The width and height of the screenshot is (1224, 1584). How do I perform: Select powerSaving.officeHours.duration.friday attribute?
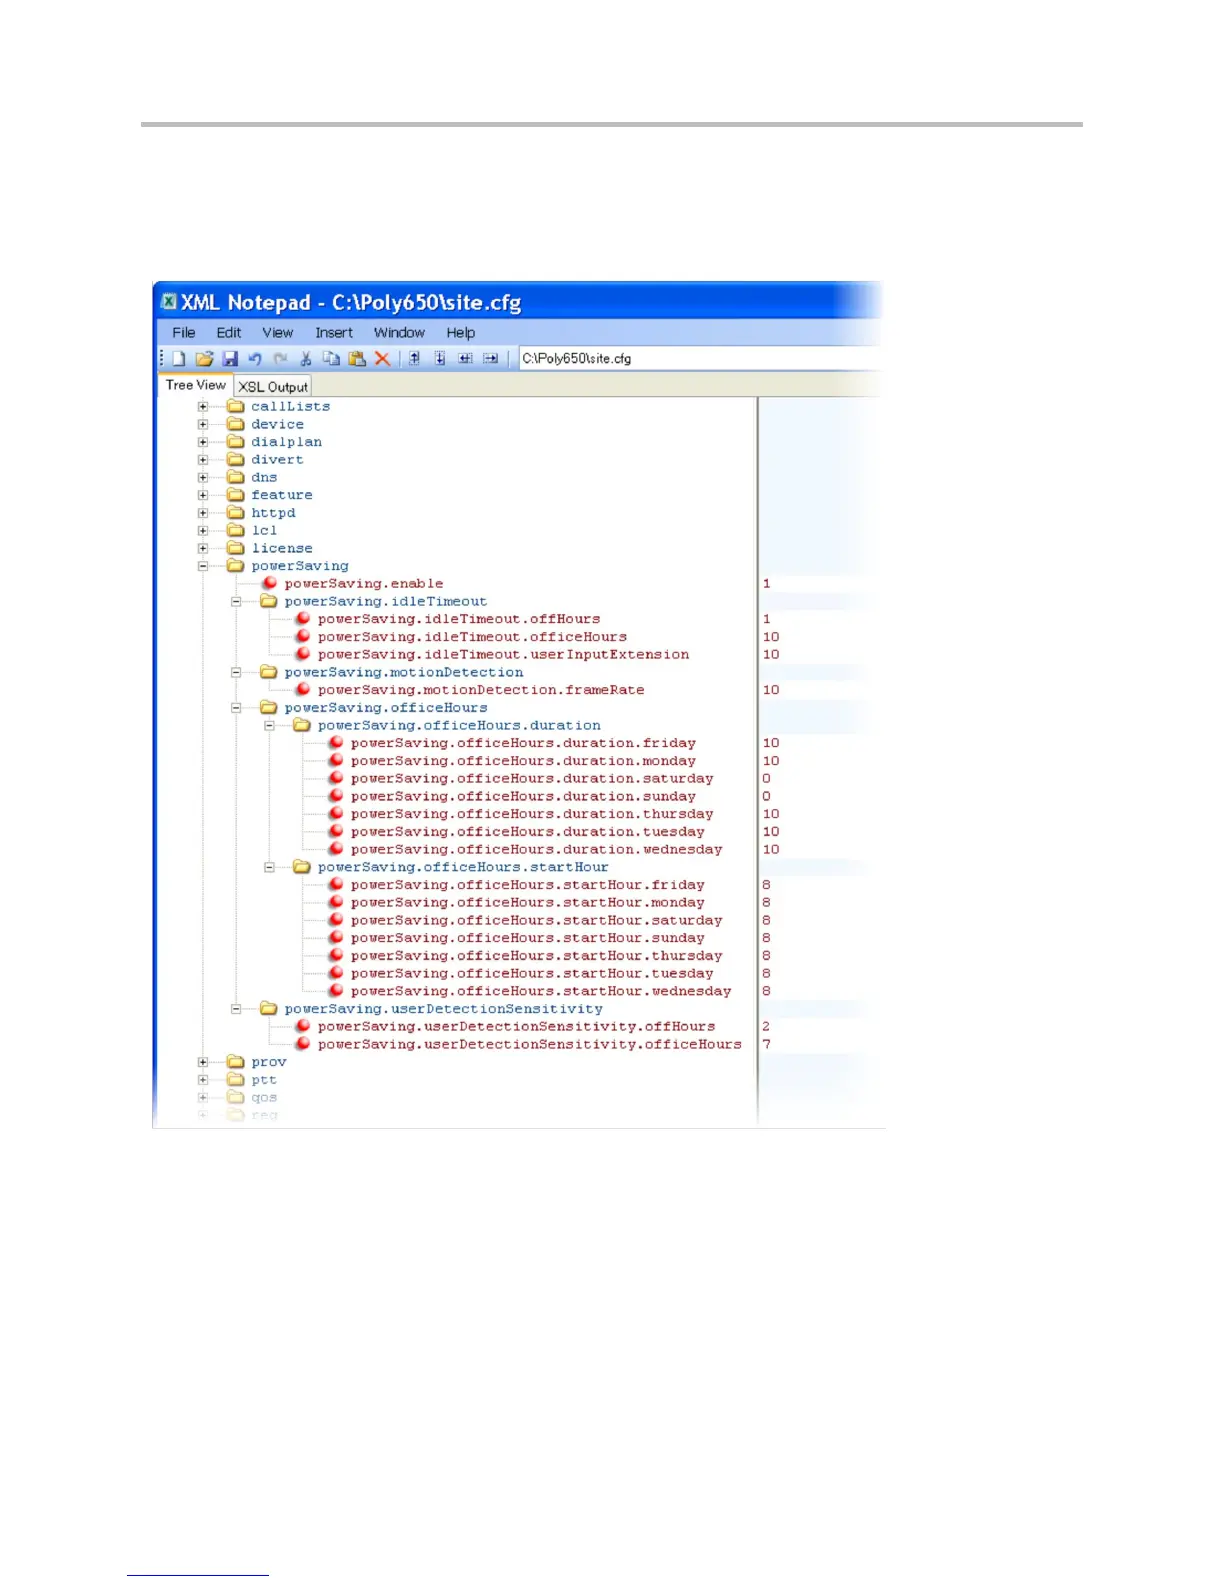pyautogui.click(x=523, y=743)
